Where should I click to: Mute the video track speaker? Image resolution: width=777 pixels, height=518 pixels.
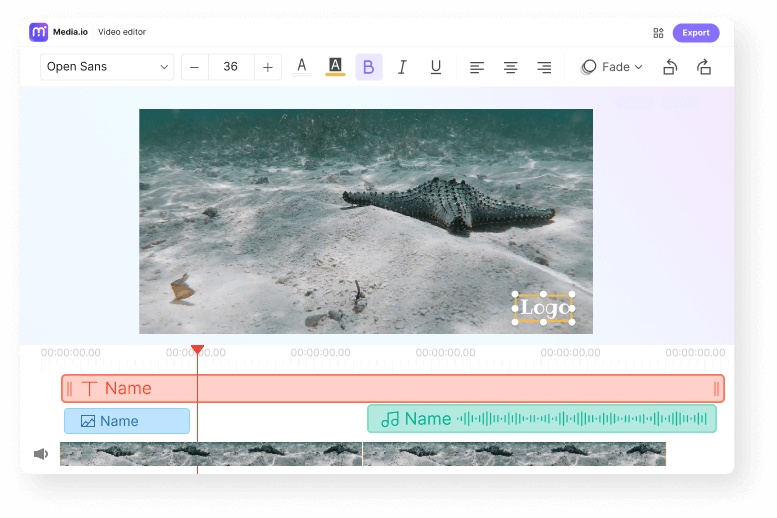[x=41, y=454]
